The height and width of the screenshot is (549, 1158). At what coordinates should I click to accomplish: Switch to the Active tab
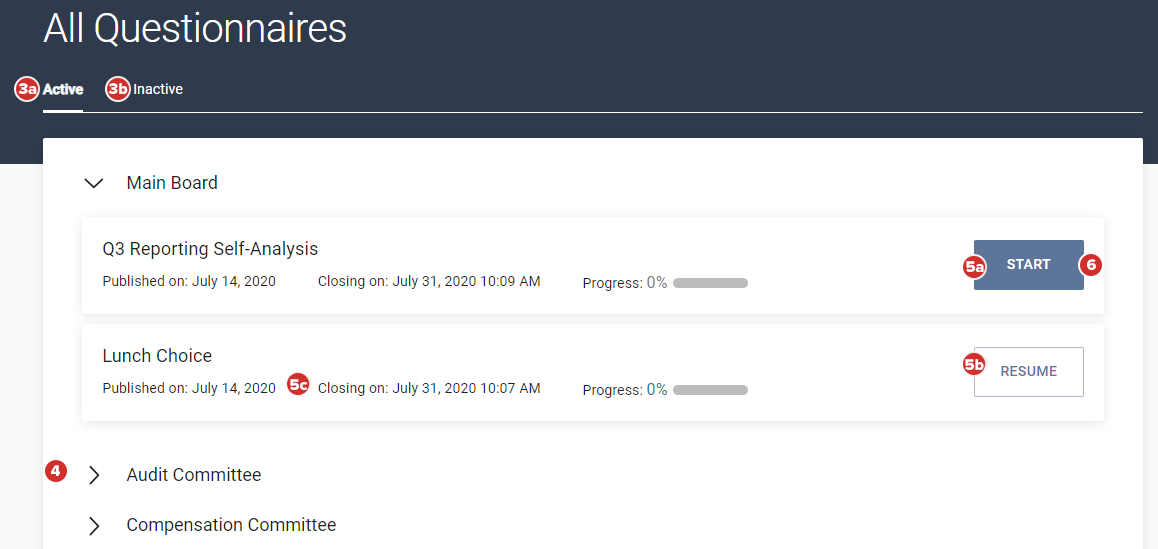63,89
